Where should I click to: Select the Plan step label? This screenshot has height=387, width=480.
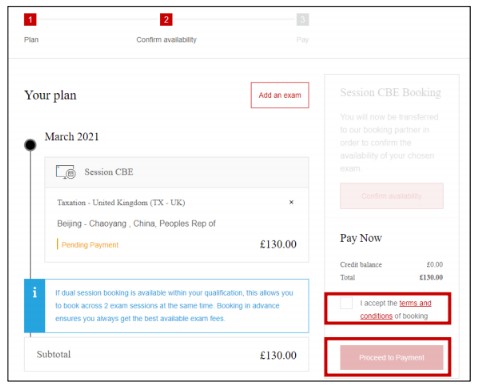click(31, 40)
